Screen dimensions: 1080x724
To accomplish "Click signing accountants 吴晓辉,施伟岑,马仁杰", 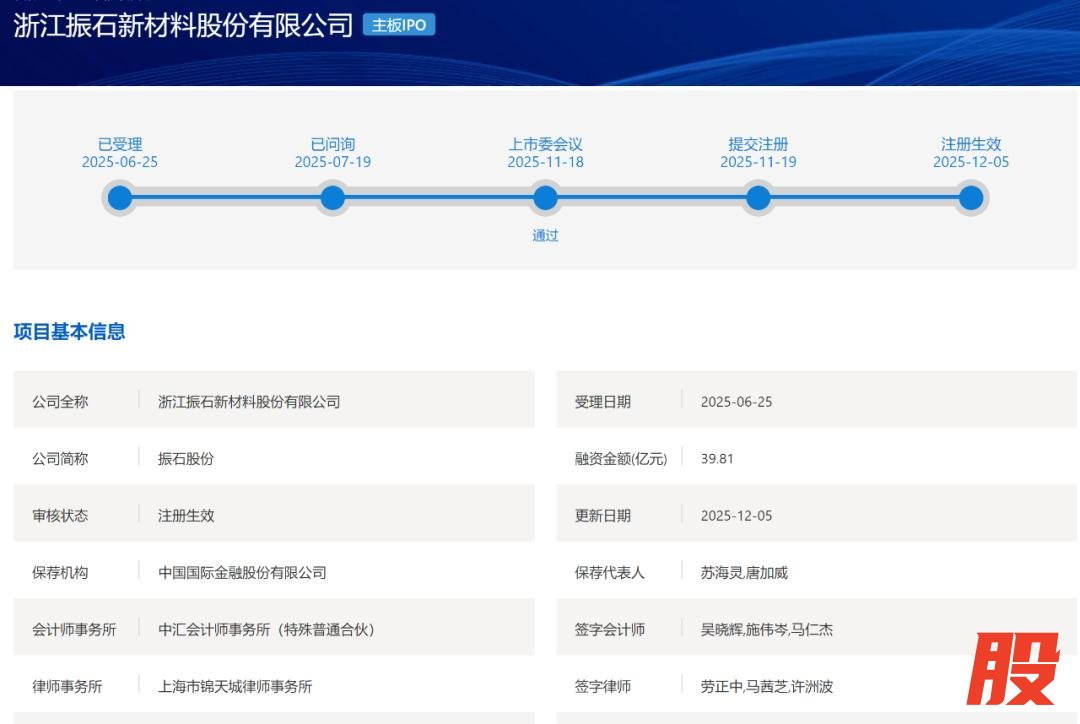I will (x=767, y=630).
